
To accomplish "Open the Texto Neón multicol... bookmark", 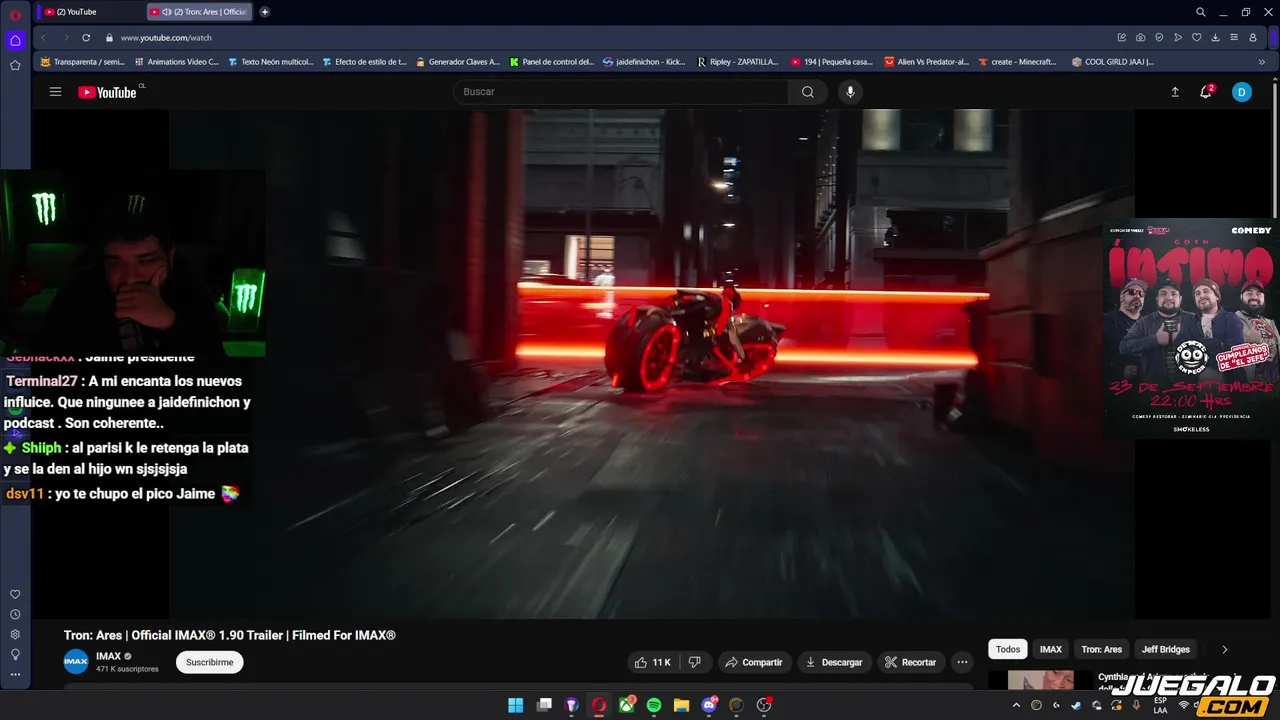I will (271, 62).
